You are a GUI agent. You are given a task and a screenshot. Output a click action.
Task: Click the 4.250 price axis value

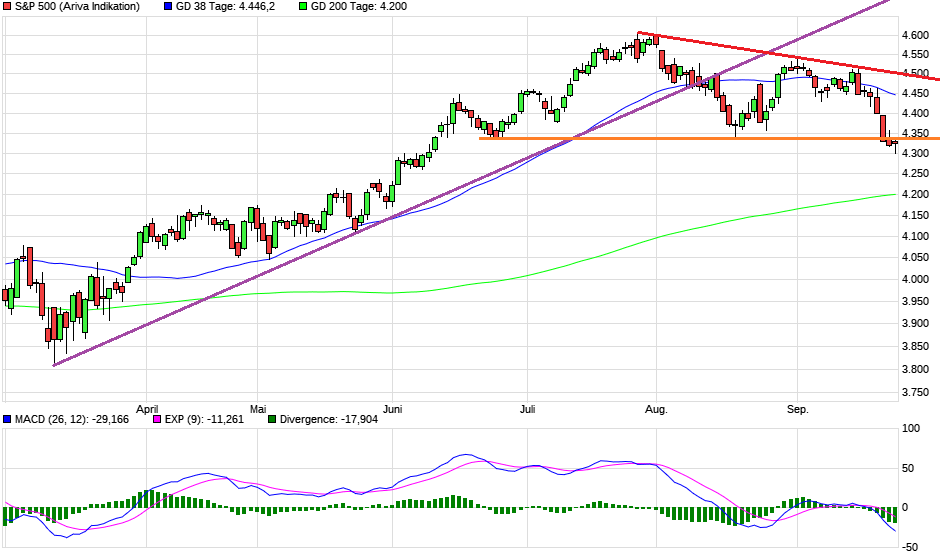point(915,174)
